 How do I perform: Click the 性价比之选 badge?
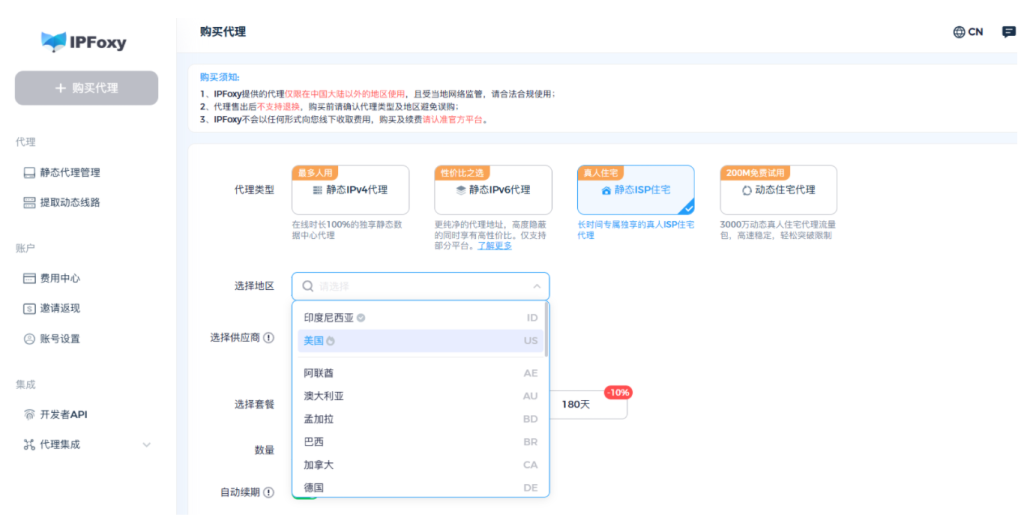click(x=462, y=173)
